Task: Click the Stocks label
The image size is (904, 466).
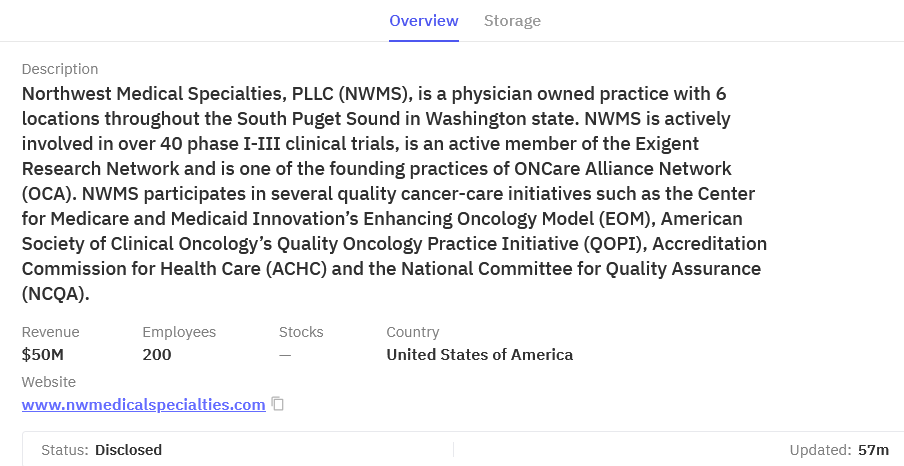Action: pyautogui.click(x=301, y=332)
